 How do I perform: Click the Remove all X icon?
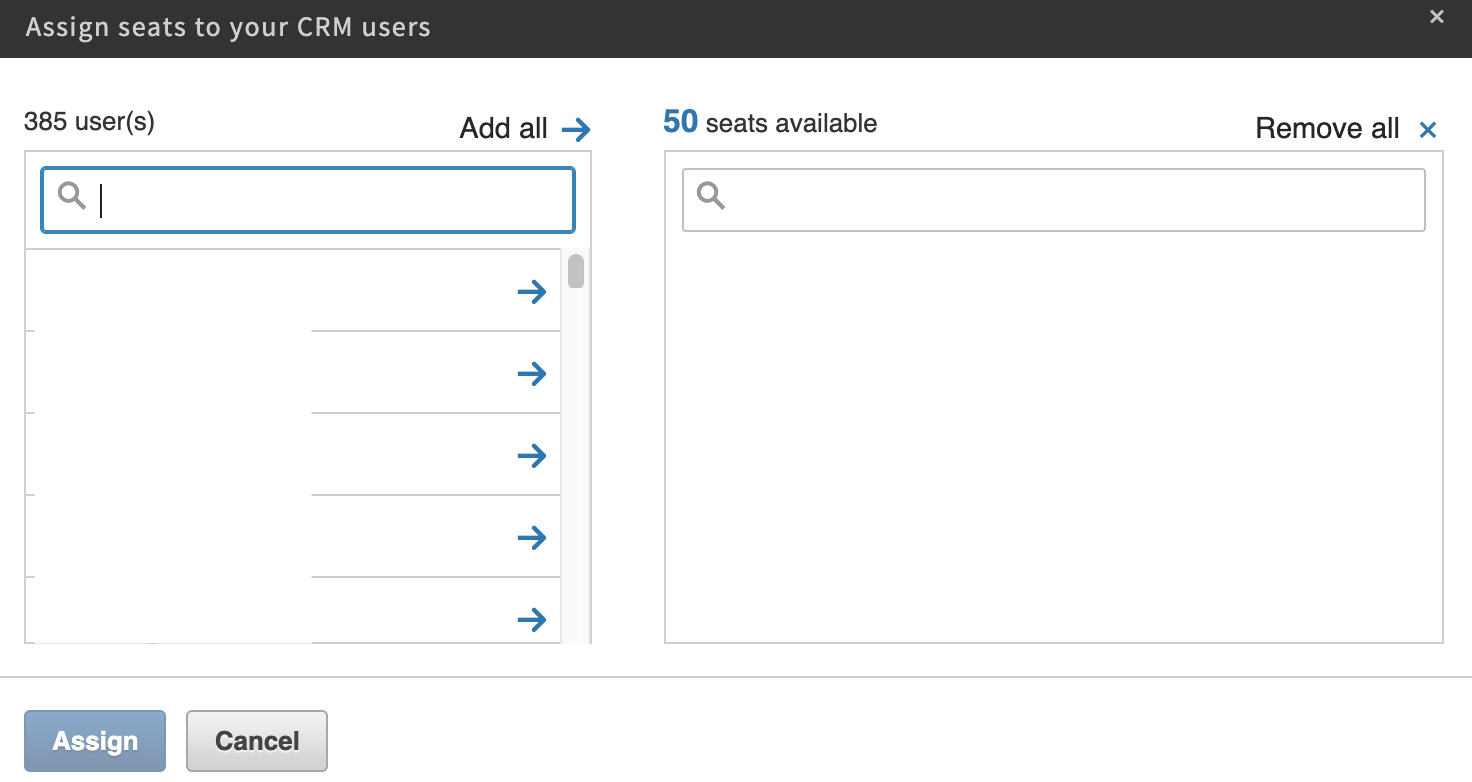point(1428,129)
